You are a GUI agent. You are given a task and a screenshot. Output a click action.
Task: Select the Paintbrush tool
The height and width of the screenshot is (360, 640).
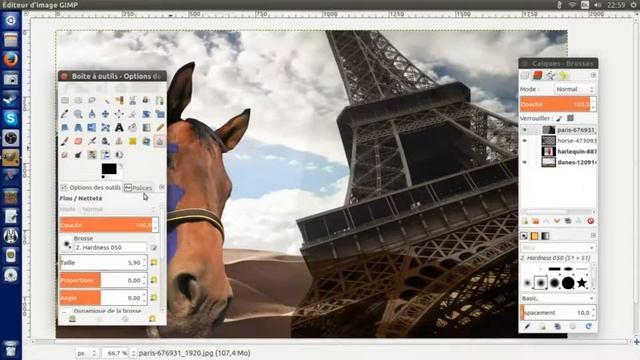[x=65, y=141]
